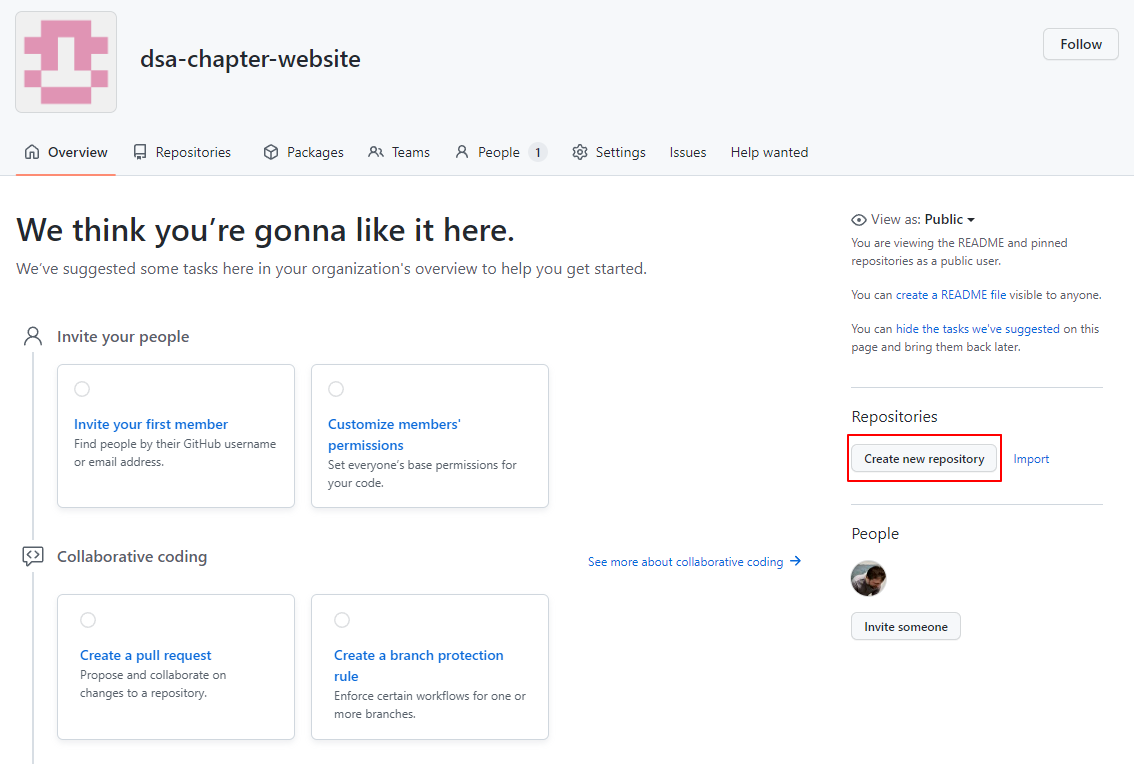Screen dimensions: 1134x764
Task: Open Create a branch protection rule link
Action: 419,665
